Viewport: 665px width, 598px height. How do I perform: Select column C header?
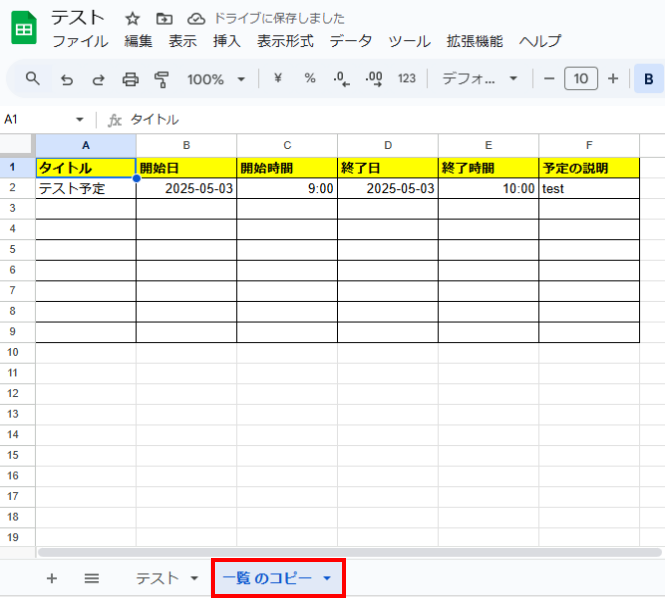pos(287,145)
